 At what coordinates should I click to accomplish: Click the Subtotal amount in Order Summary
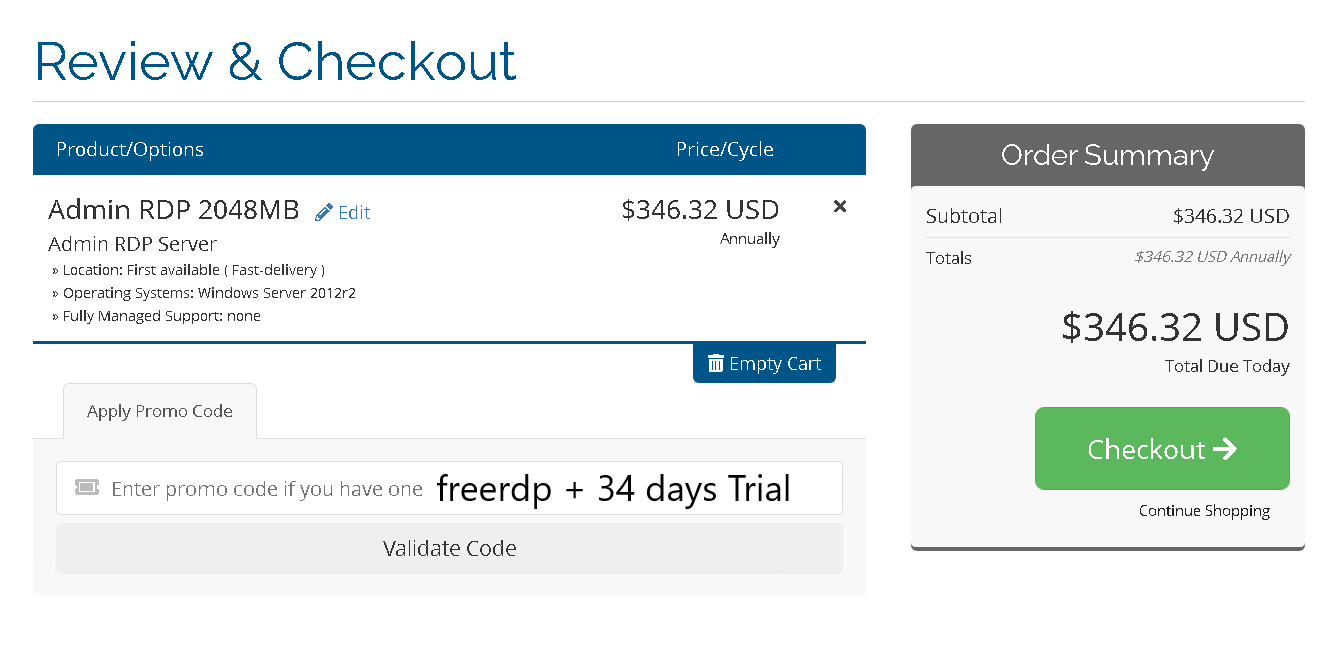click(x=1231, y=216)
